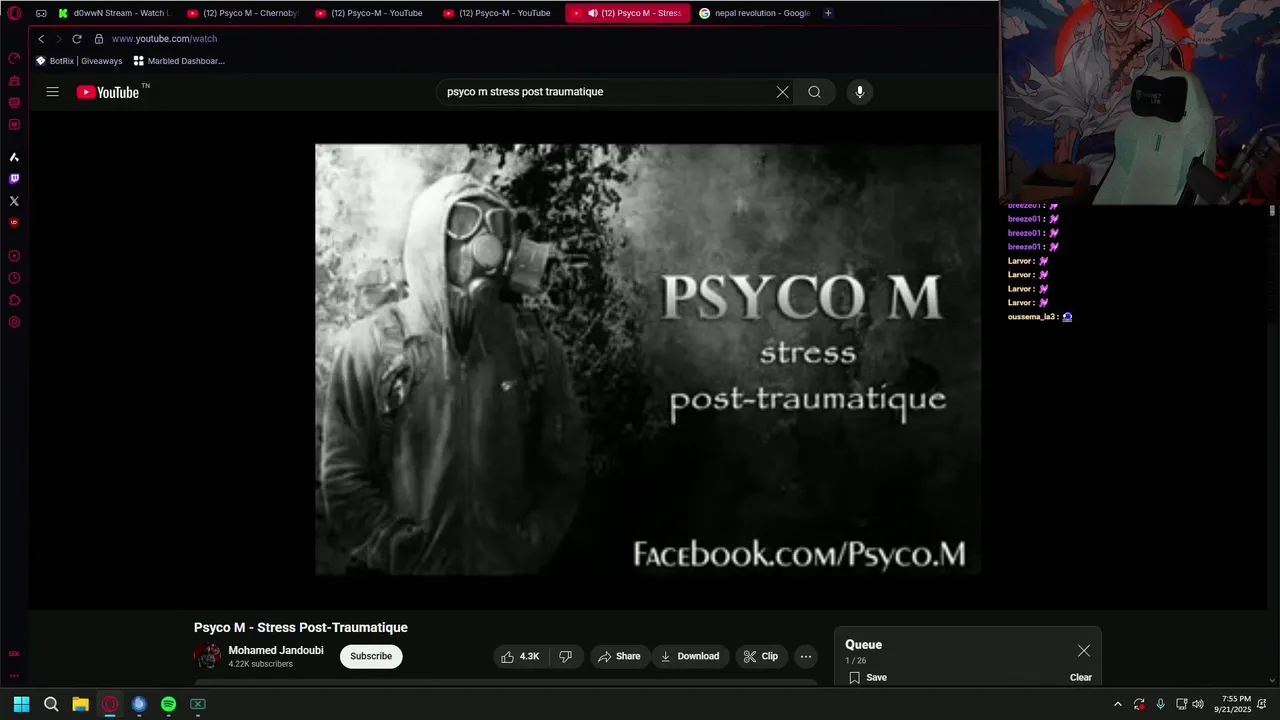Select the active Psyco M - Stress tab
The image size is (1280, 720).
[x=628, y=13]
